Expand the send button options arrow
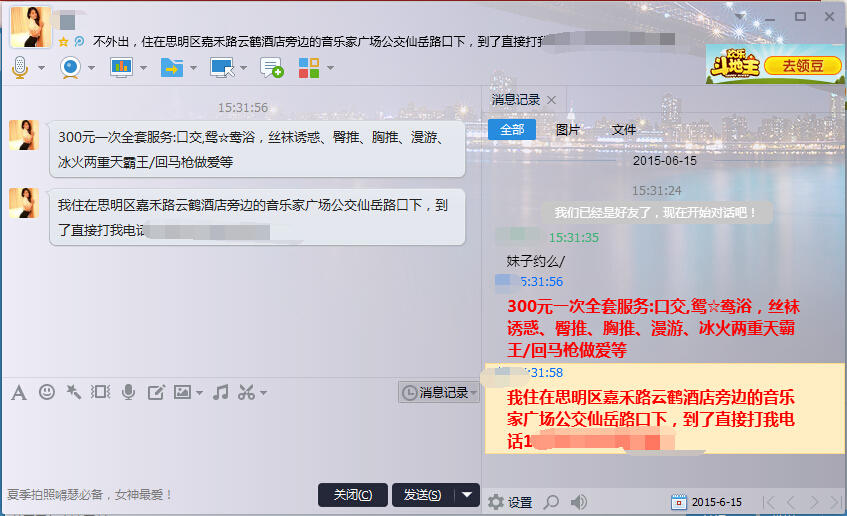Screen dimensions: 847x516 468,495
